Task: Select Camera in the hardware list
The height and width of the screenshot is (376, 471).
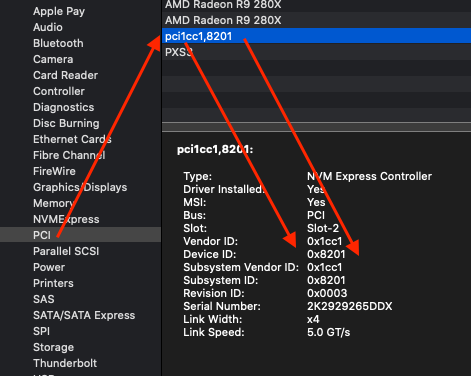Action: click(53, 59)
